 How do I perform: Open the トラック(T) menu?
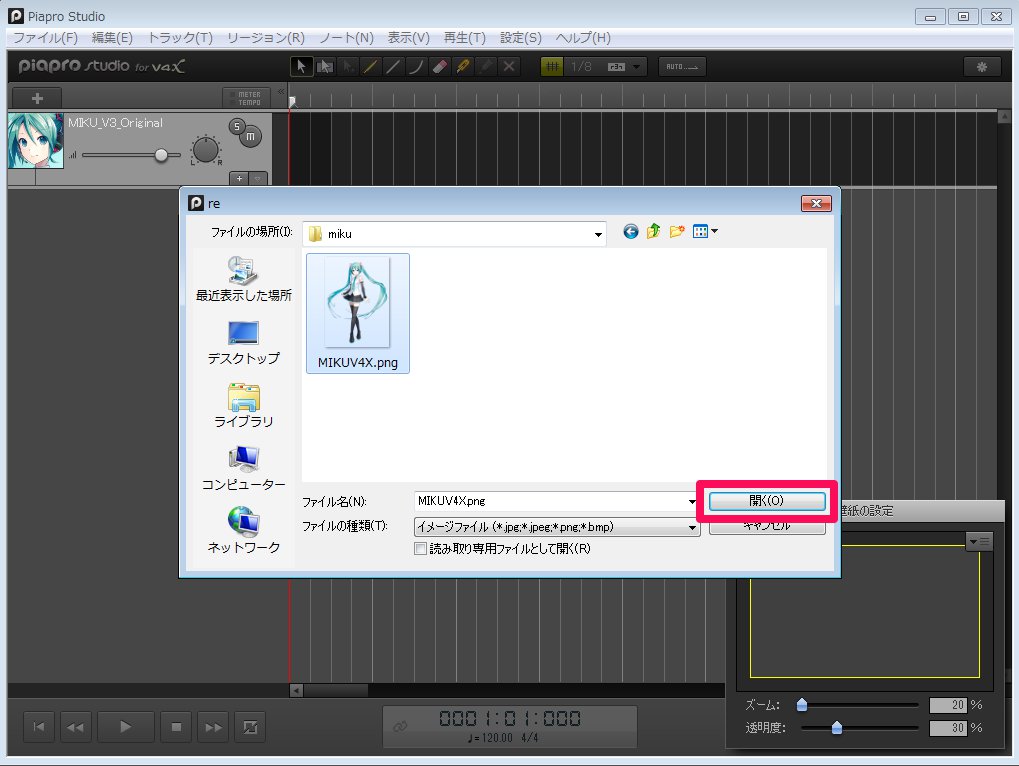tap(180, 38)
